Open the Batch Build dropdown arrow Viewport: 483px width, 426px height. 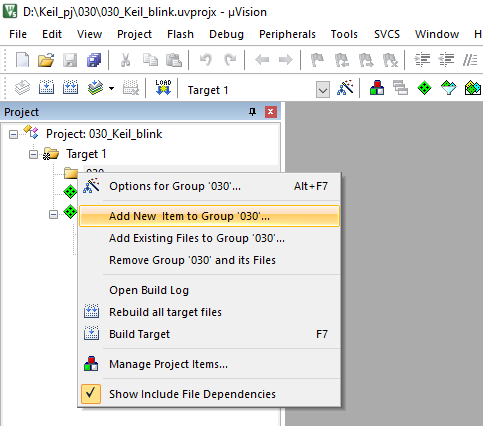111,88
